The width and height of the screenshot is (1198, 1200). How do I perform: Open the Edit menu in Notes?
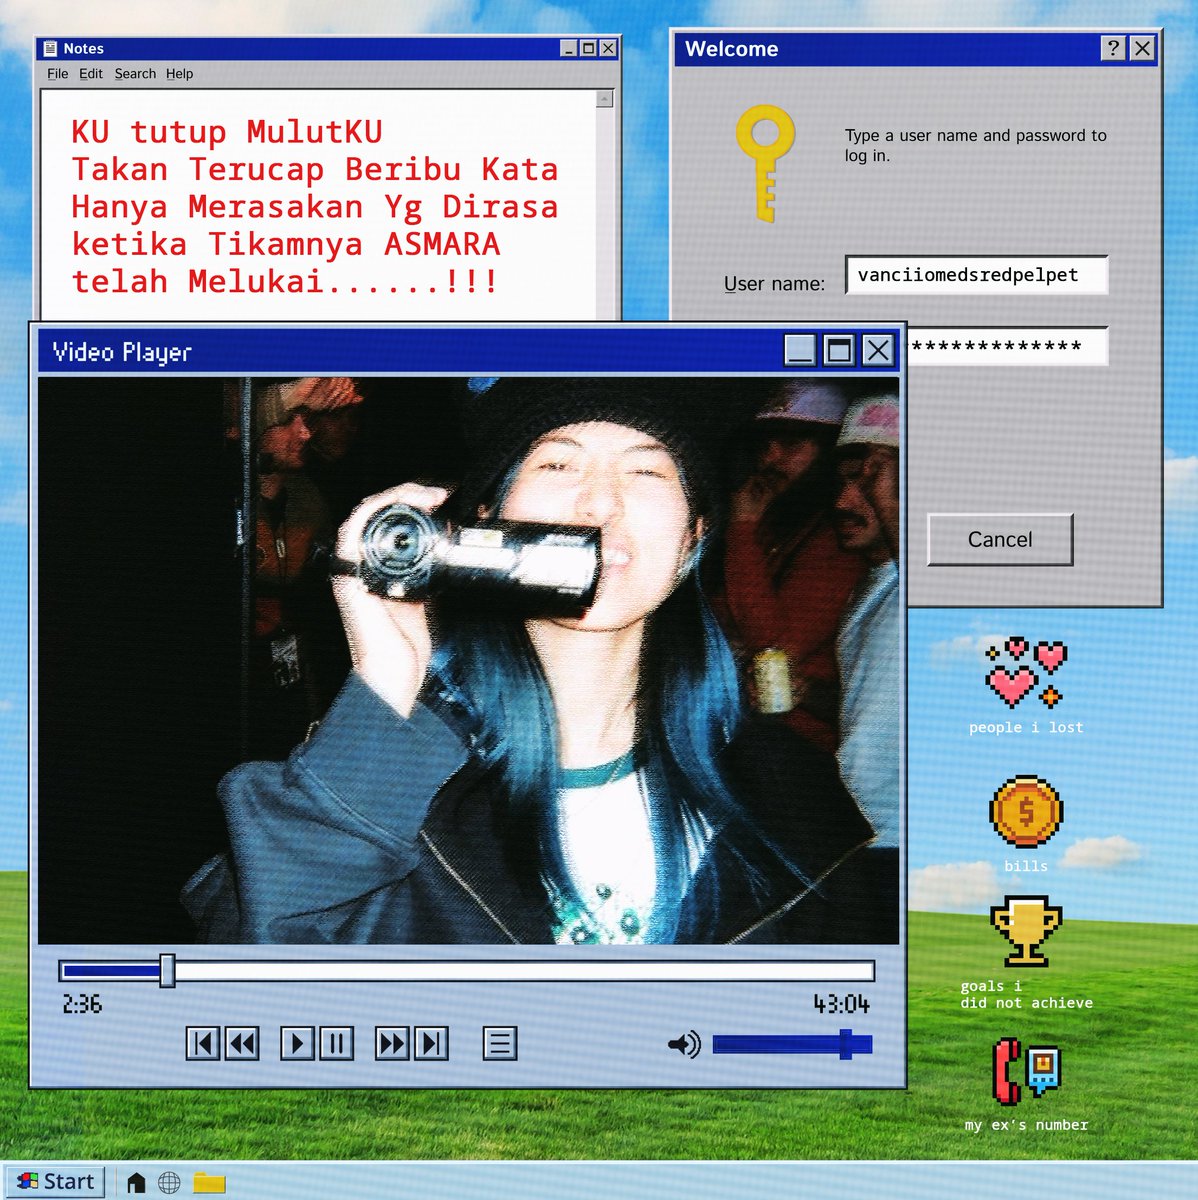coord(91,74)
